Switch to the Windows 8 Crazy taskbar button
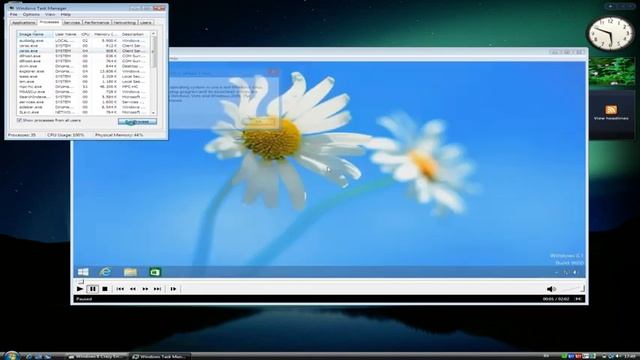640x360 pixels. 97,356
